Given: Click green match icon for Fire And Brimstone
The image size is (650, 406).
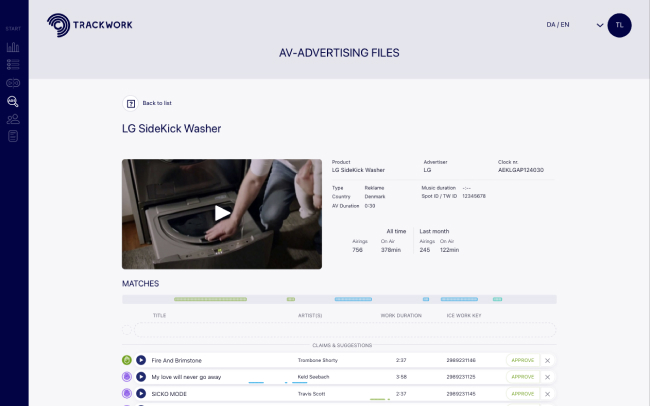Looking at the screenshot, I should click(x=127, y=360).
